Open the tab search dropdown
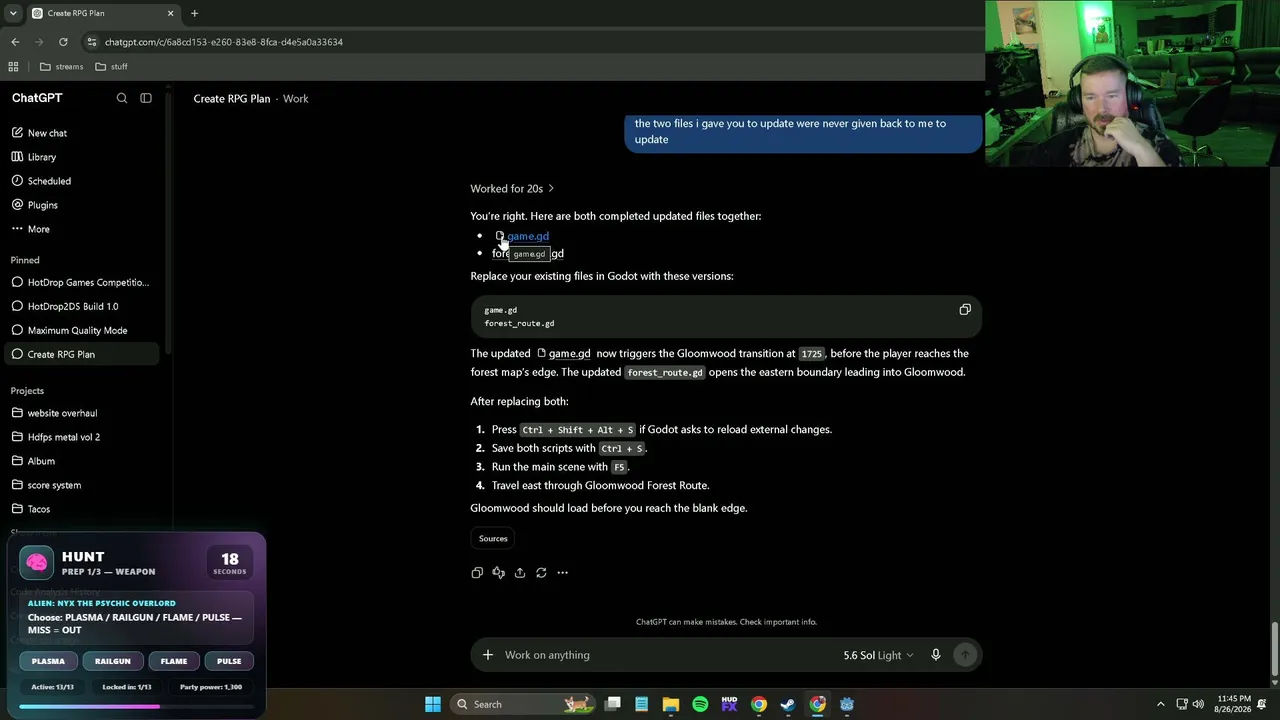 13,14
